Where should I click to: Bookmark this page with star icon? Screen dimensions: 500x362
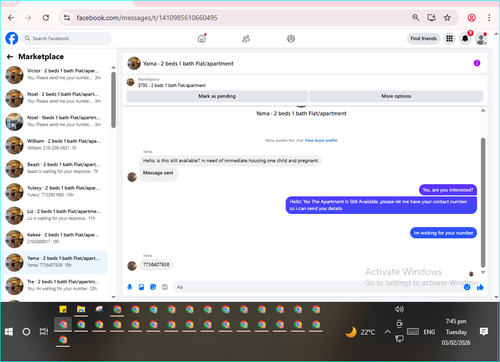447,18
